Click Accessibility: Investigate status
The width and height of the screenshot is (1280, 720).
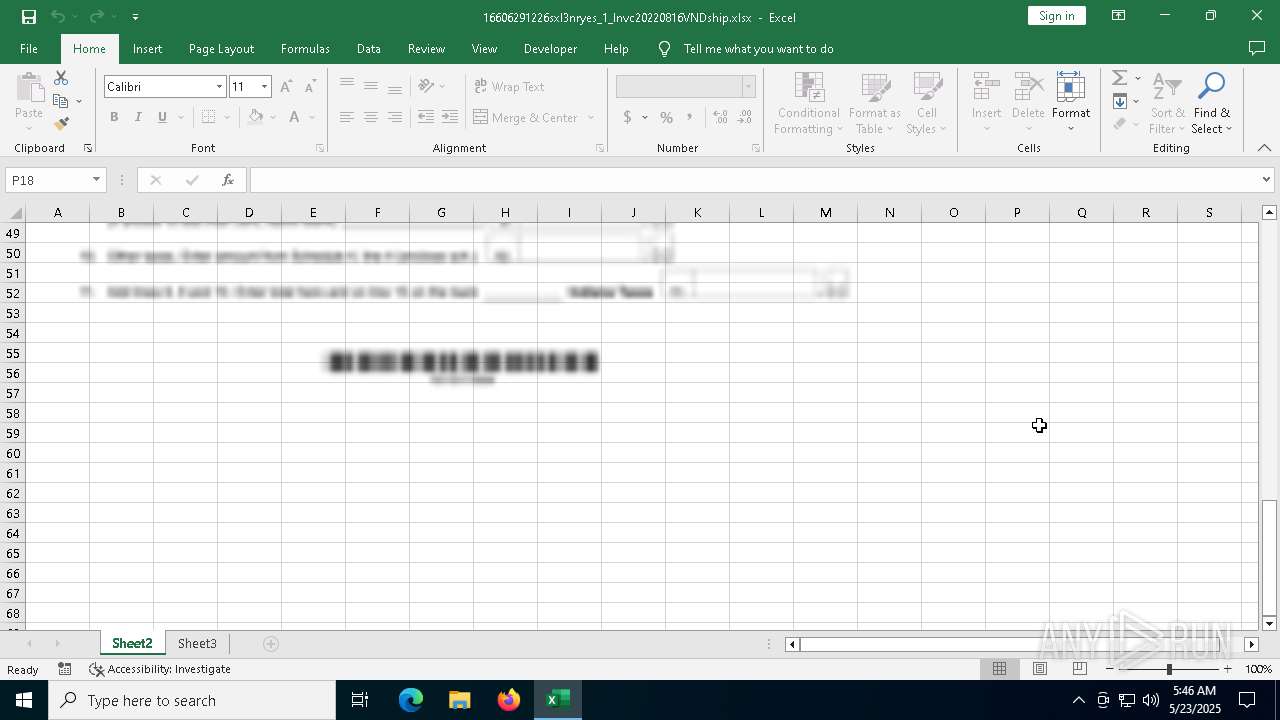160,669
